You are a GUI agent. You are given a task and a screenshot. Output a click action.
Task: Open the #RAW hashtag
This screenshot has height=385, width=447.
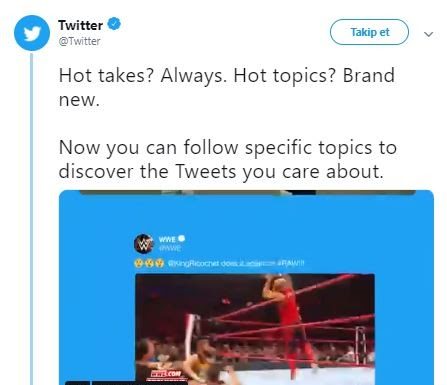(x=291, y=263)
